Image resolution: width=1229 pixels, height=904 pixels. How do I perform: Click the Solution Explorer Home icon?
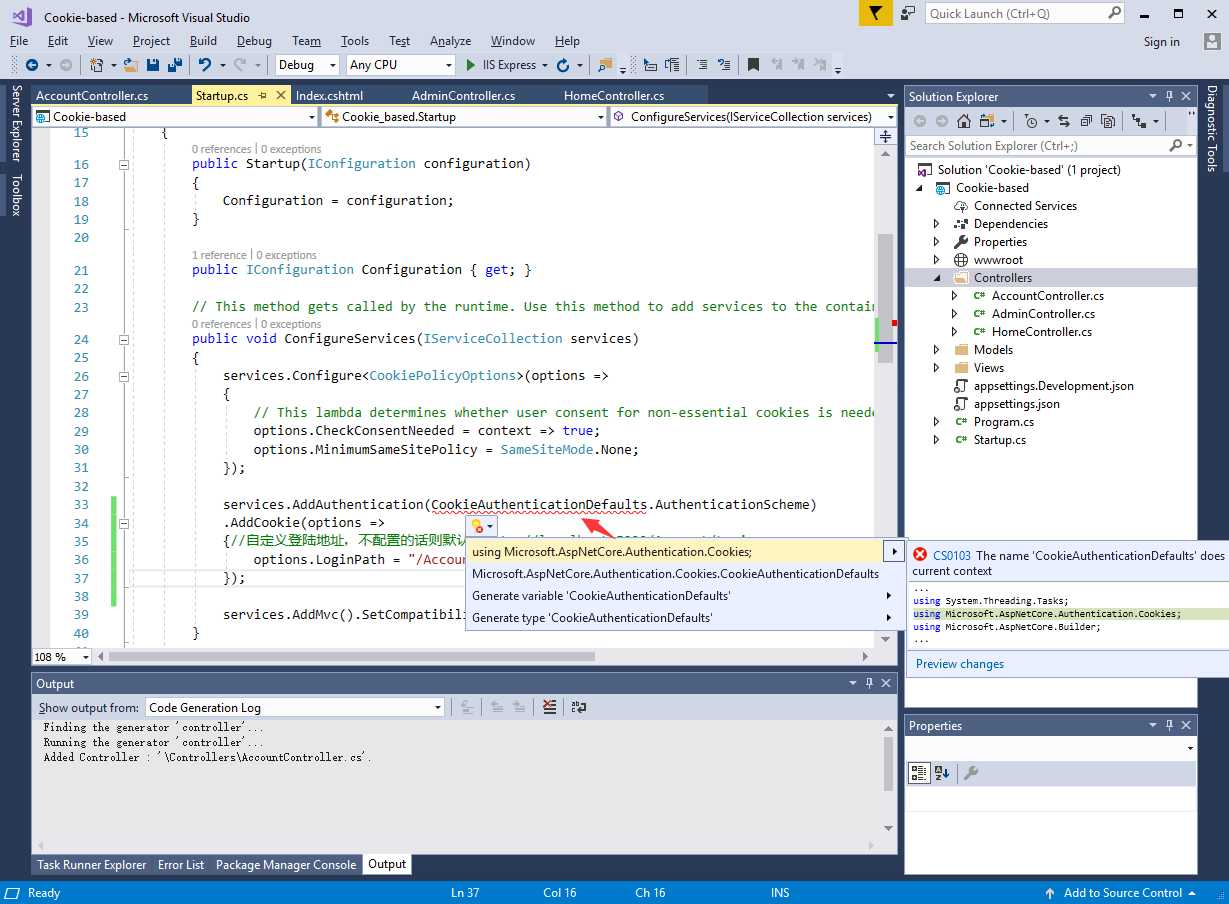point(964,121)
